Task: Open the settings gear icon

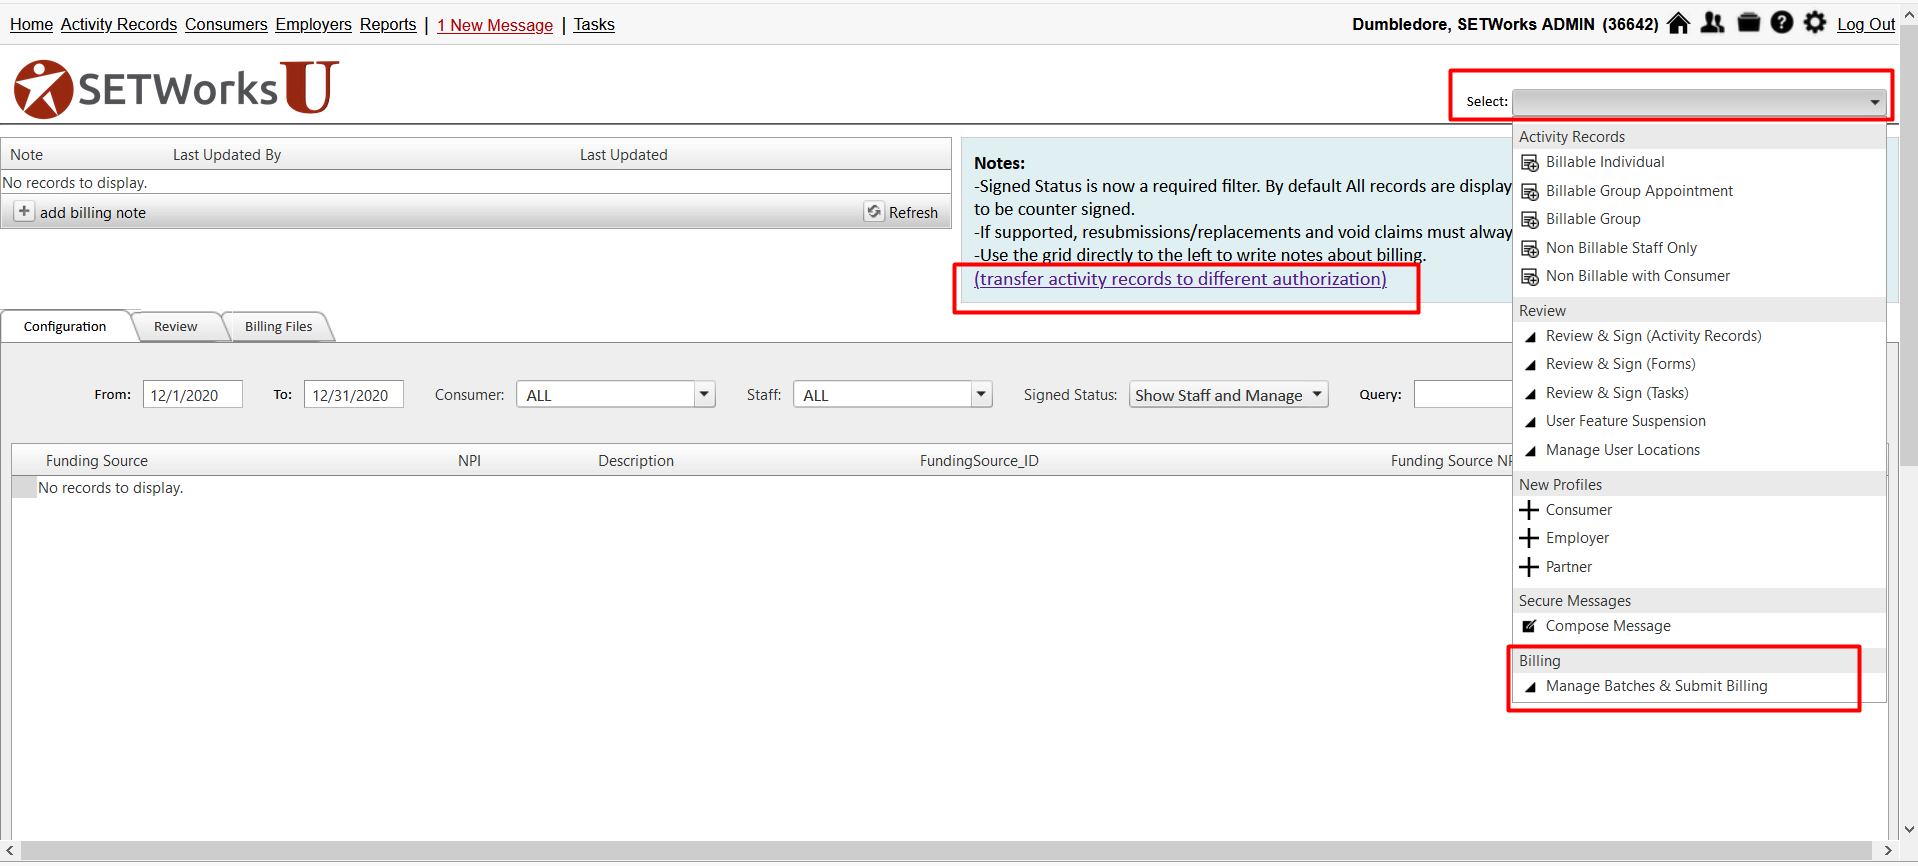Action: tap(1815, 23)
